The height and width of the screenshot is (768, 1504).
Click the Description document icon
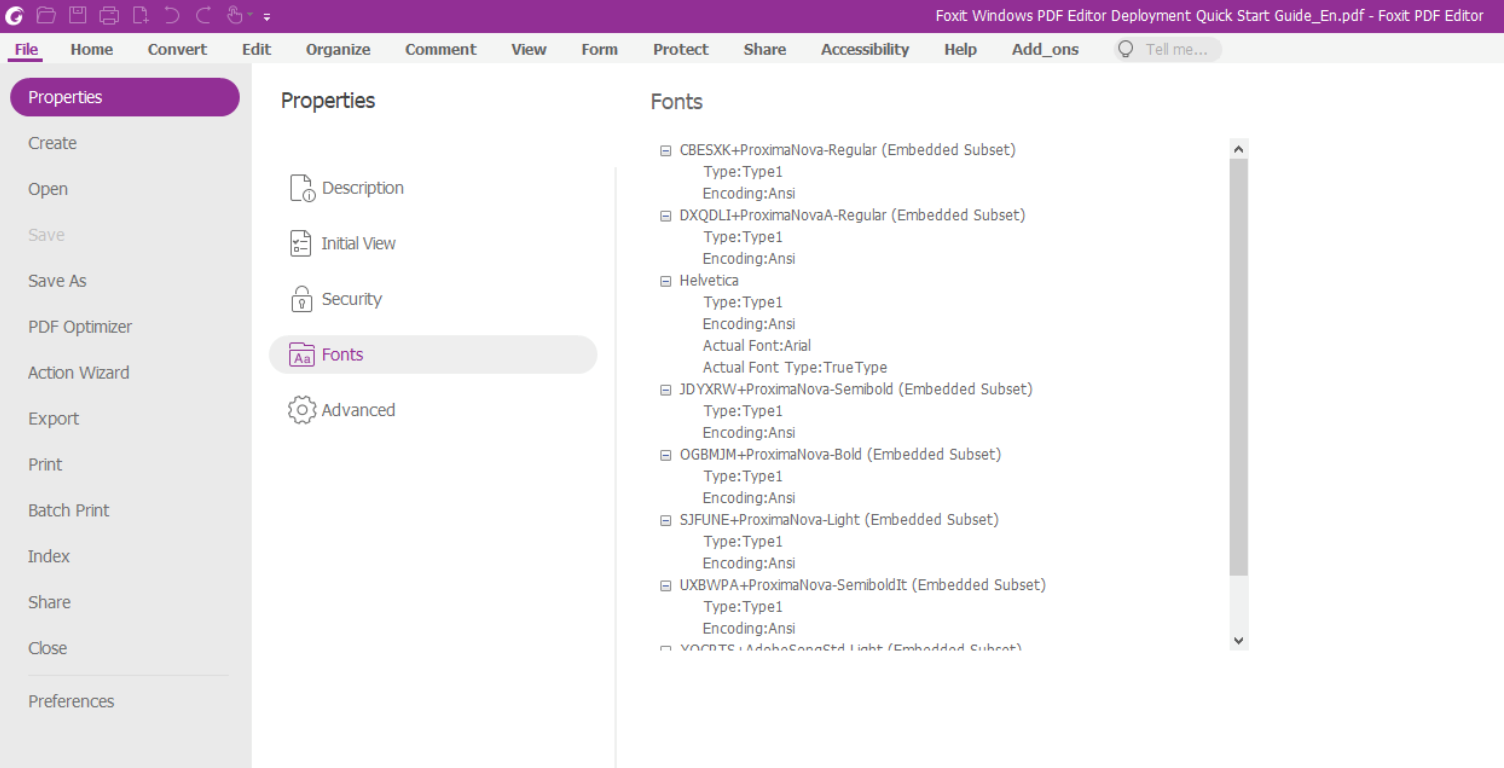(x=302, y=188)
